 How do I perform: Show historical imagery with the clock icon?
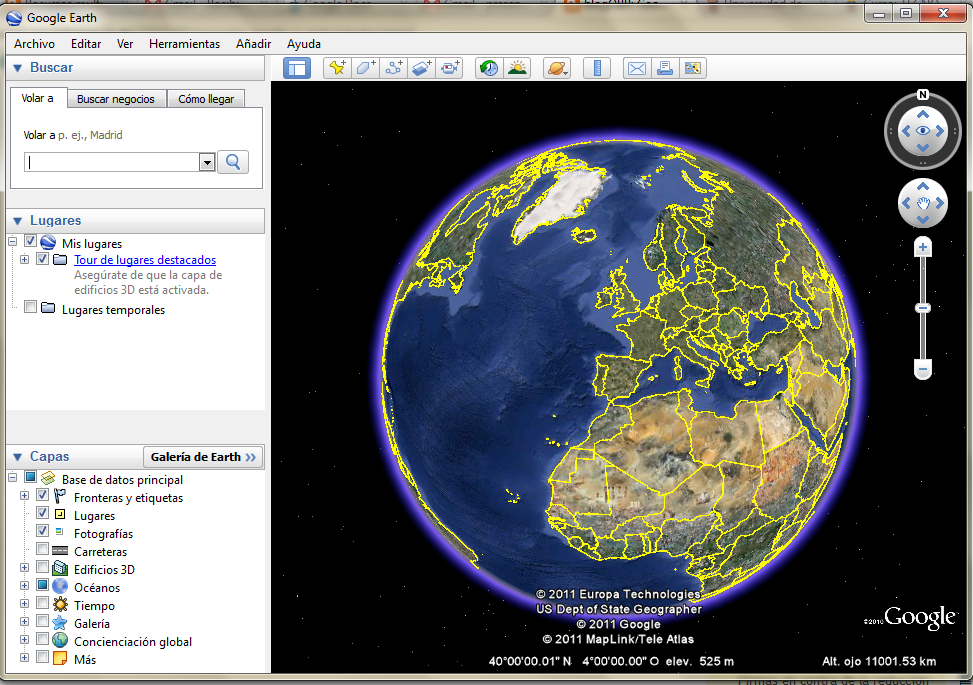click(x=487, y=68)
